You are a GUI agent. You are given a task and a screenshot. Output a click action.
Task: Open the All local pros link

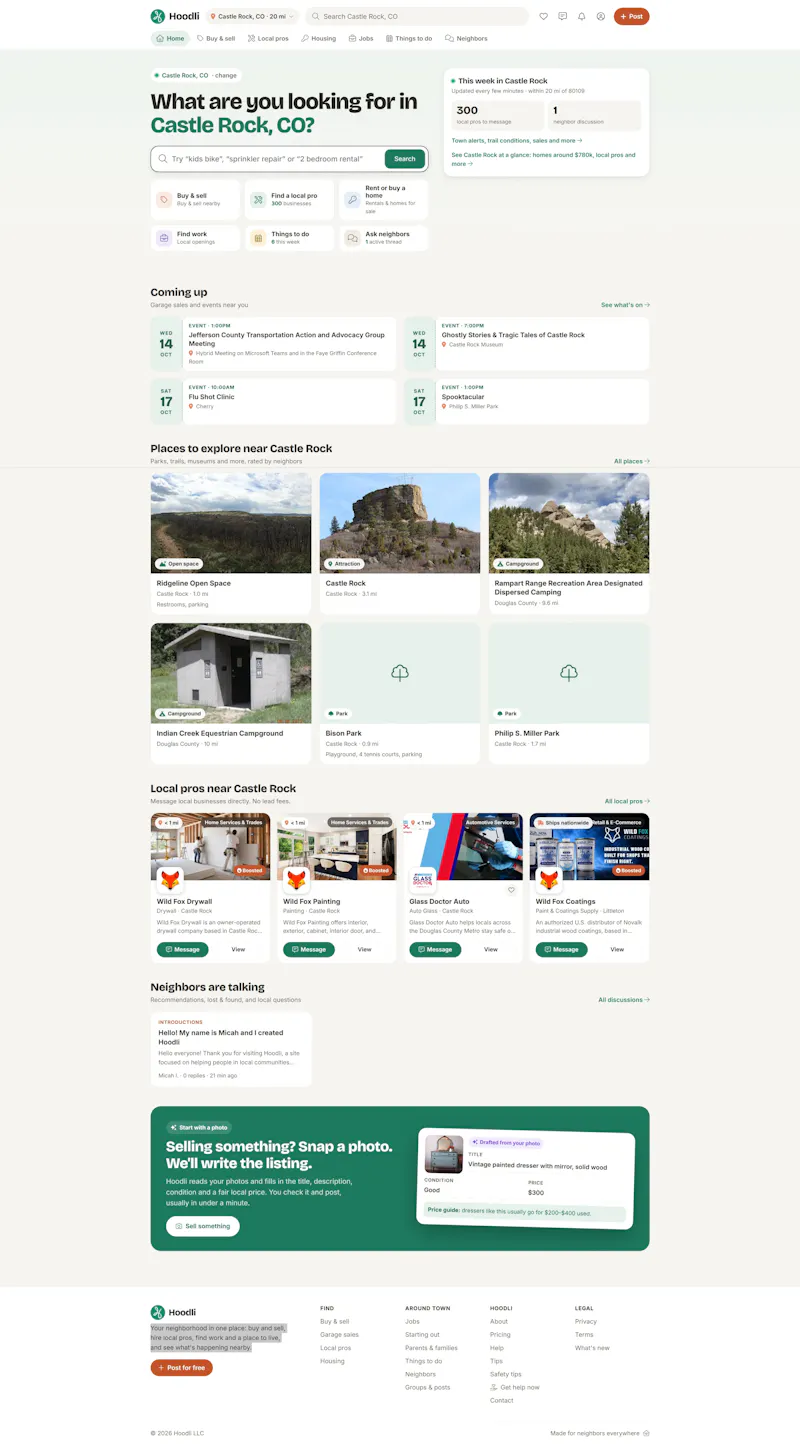click(627, 801)
